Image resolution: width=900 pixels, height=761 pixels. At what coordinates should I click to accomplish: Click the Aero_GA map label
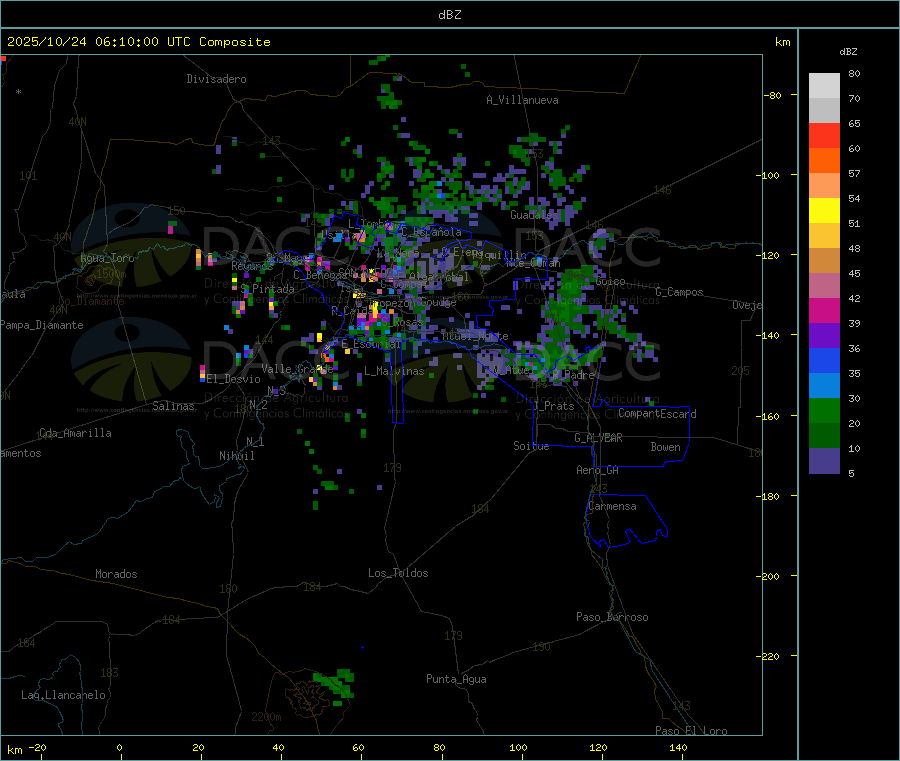pos(598,470)
